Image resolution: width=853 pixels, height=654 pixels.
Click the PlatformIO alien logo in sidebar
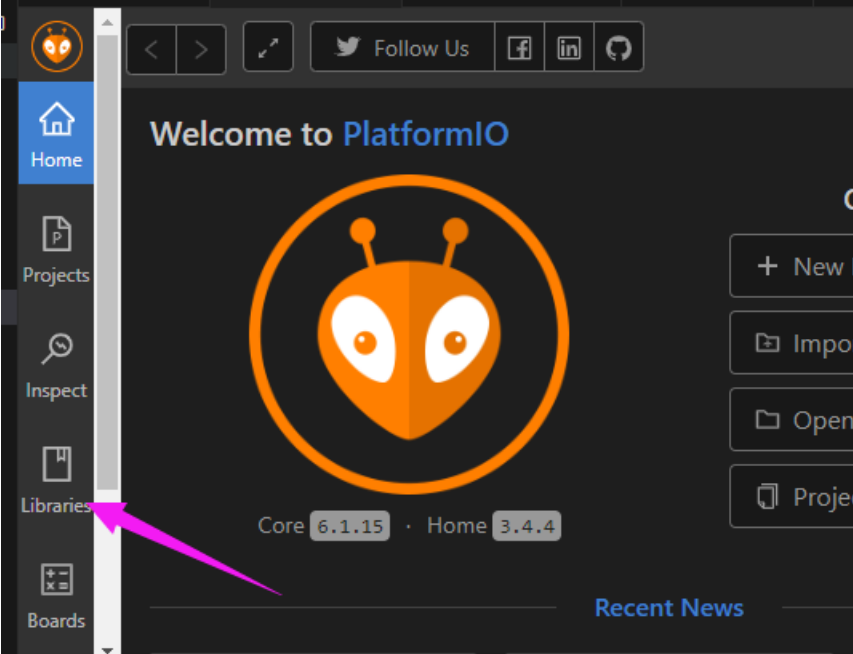[x=57, y=46]
